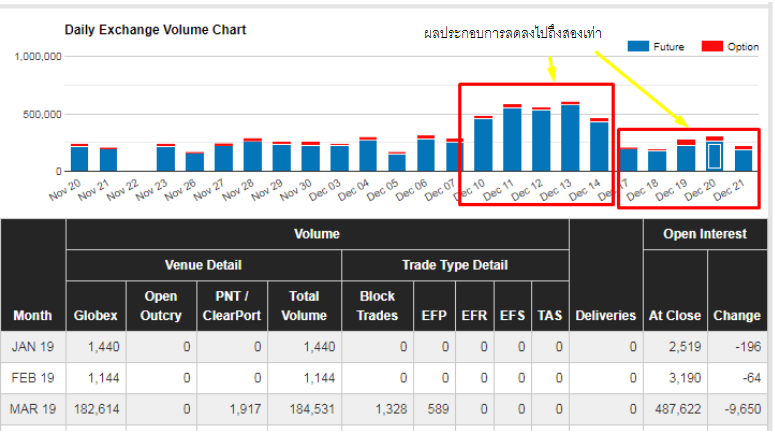Screen dimensions: 775x432
Task: Click the Option legend label
Action: 743,47
